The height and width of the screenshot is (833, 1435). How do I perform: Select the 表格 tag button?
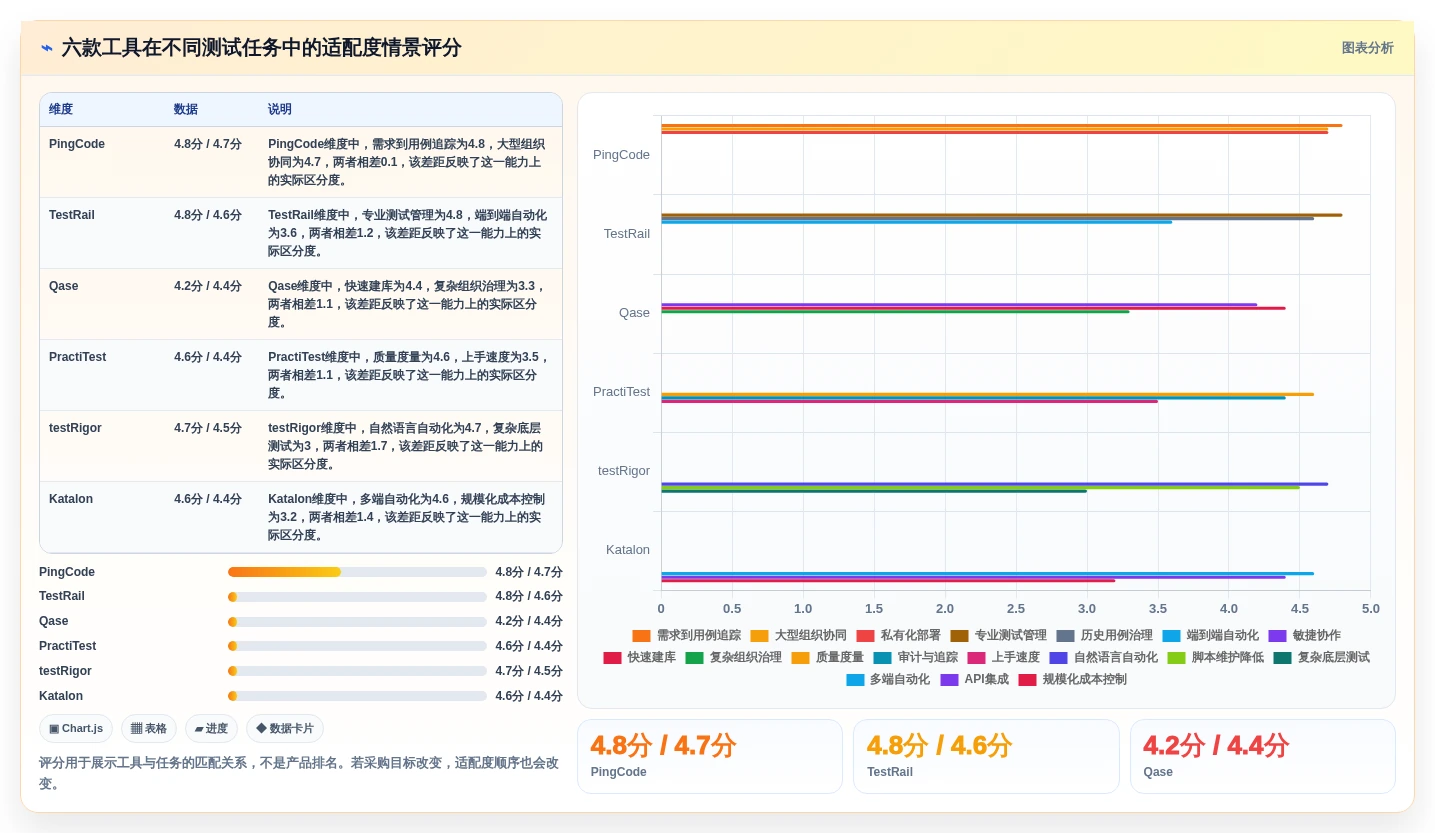pyautogui.click(x=149, y=729)
